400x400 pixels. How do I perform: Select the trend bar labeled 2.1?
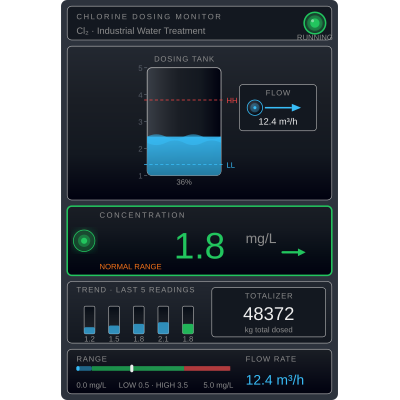click(x=163, y=320)
